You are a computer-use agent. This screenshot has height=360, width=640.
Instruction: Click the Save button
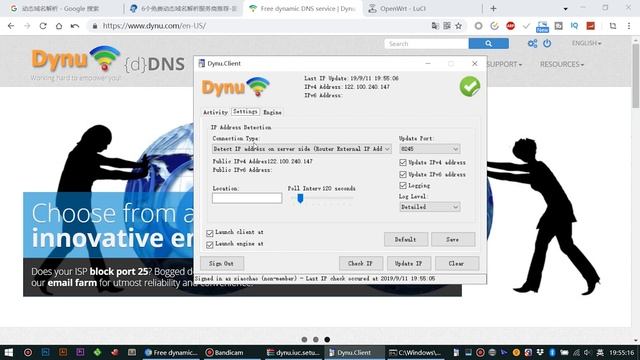coord(453,240)
